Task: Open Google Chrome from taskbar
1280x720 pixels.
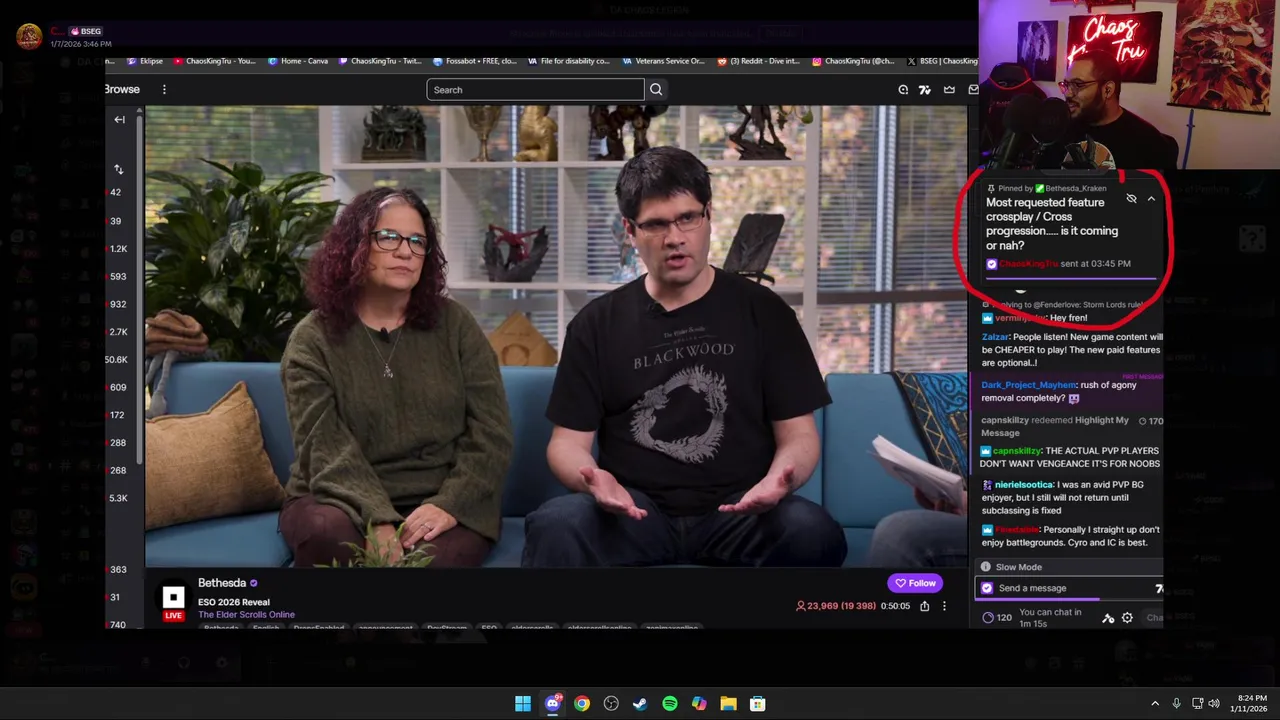Action: (x=582, y=704)
